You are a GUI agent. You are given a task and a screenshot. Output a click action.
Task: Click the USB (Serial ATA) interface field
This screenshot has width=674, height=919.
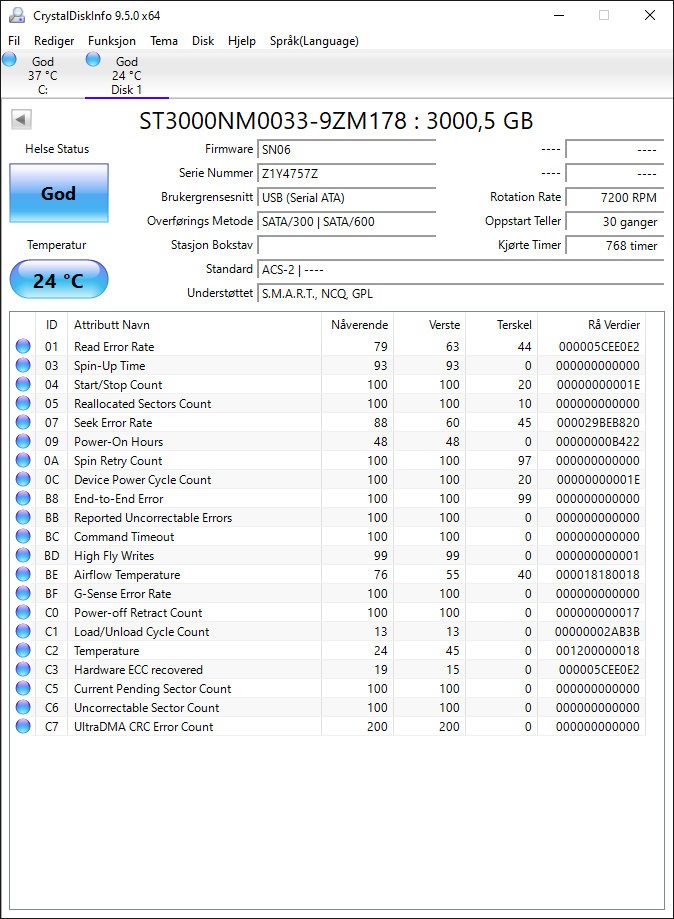click(346, 198)
